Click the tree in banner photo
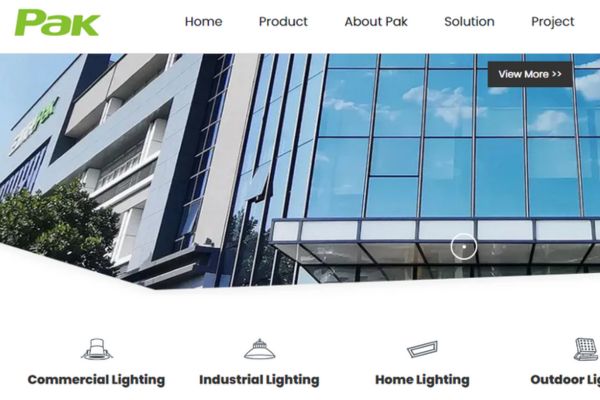The image size is (600, 400). (x=57, y=226)
